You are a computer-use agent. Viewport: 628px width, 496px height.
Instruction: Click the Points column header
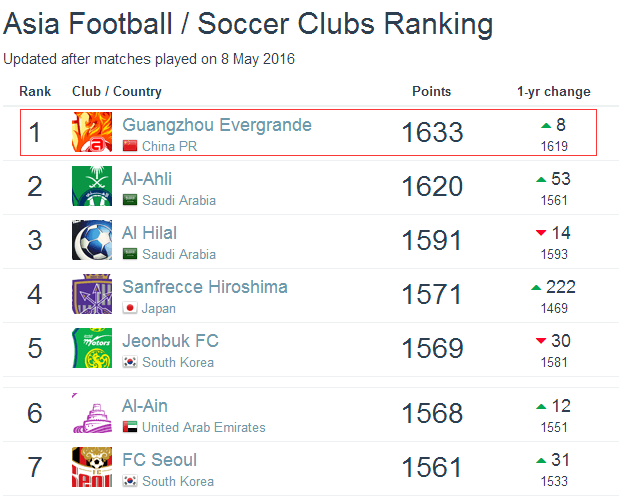[x=431, y=91]
